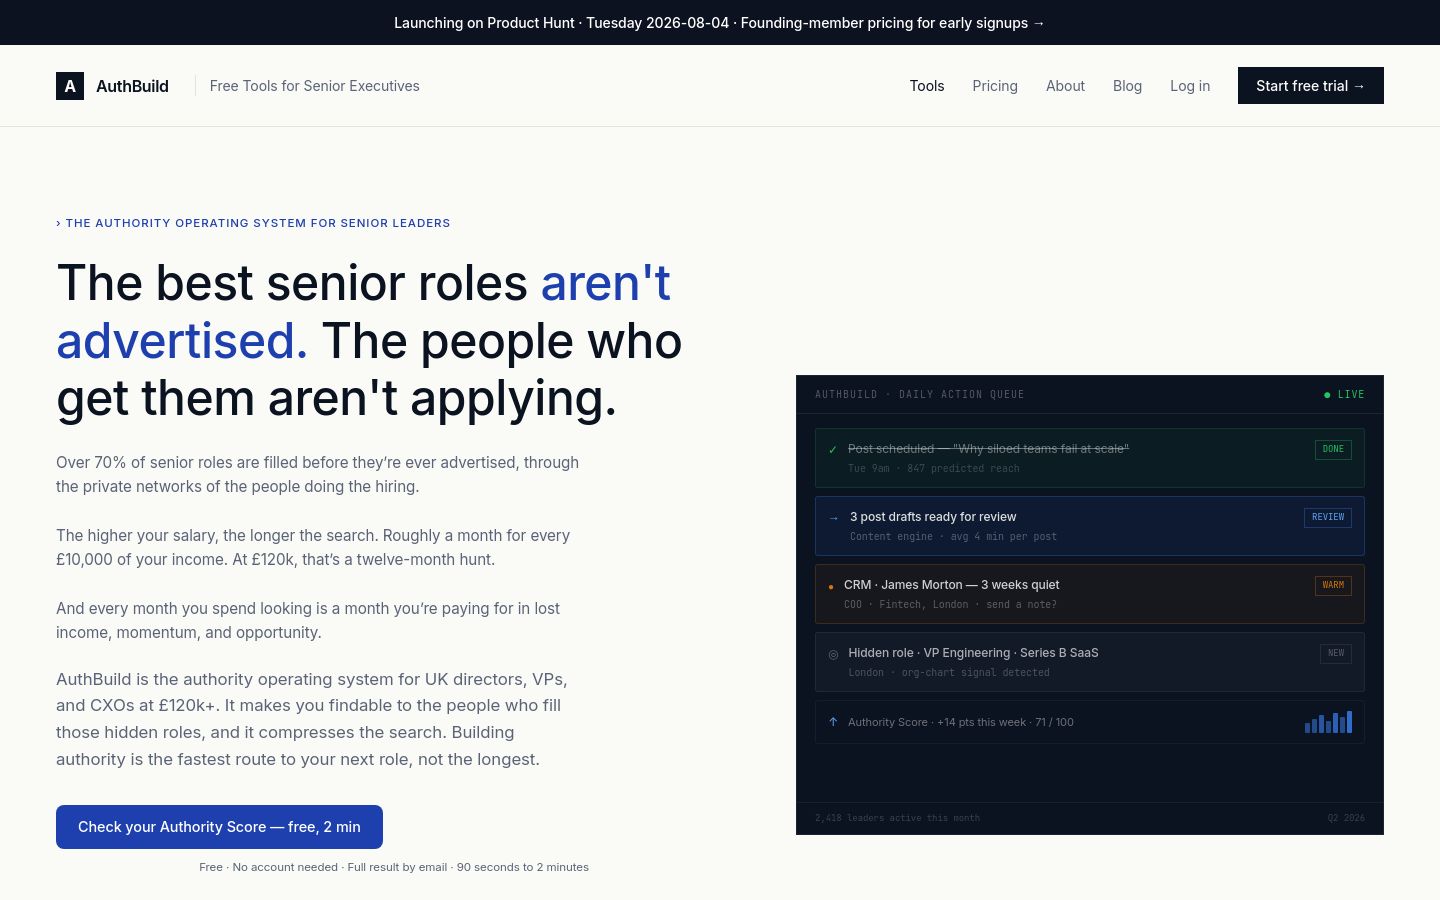Image resolution: width=1440 pixels, height=900 pixels.
Task: Select the DONE badge on the scheduled post
Action: click(x=1333, y=449)
